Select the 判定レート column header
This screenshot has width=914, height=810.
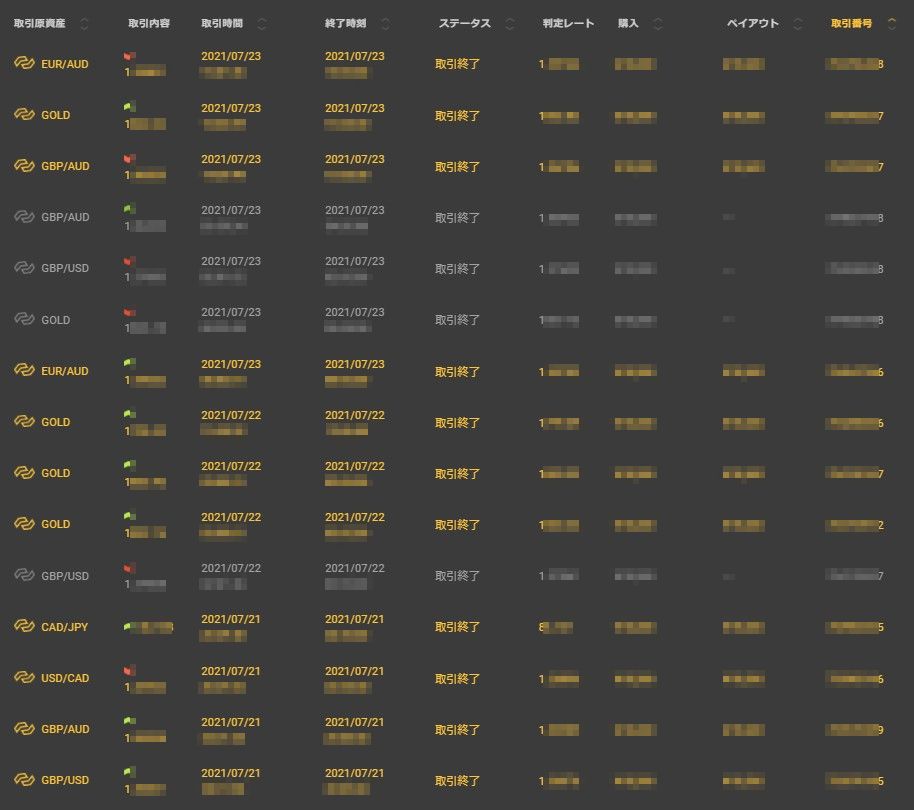pos(568,24)
